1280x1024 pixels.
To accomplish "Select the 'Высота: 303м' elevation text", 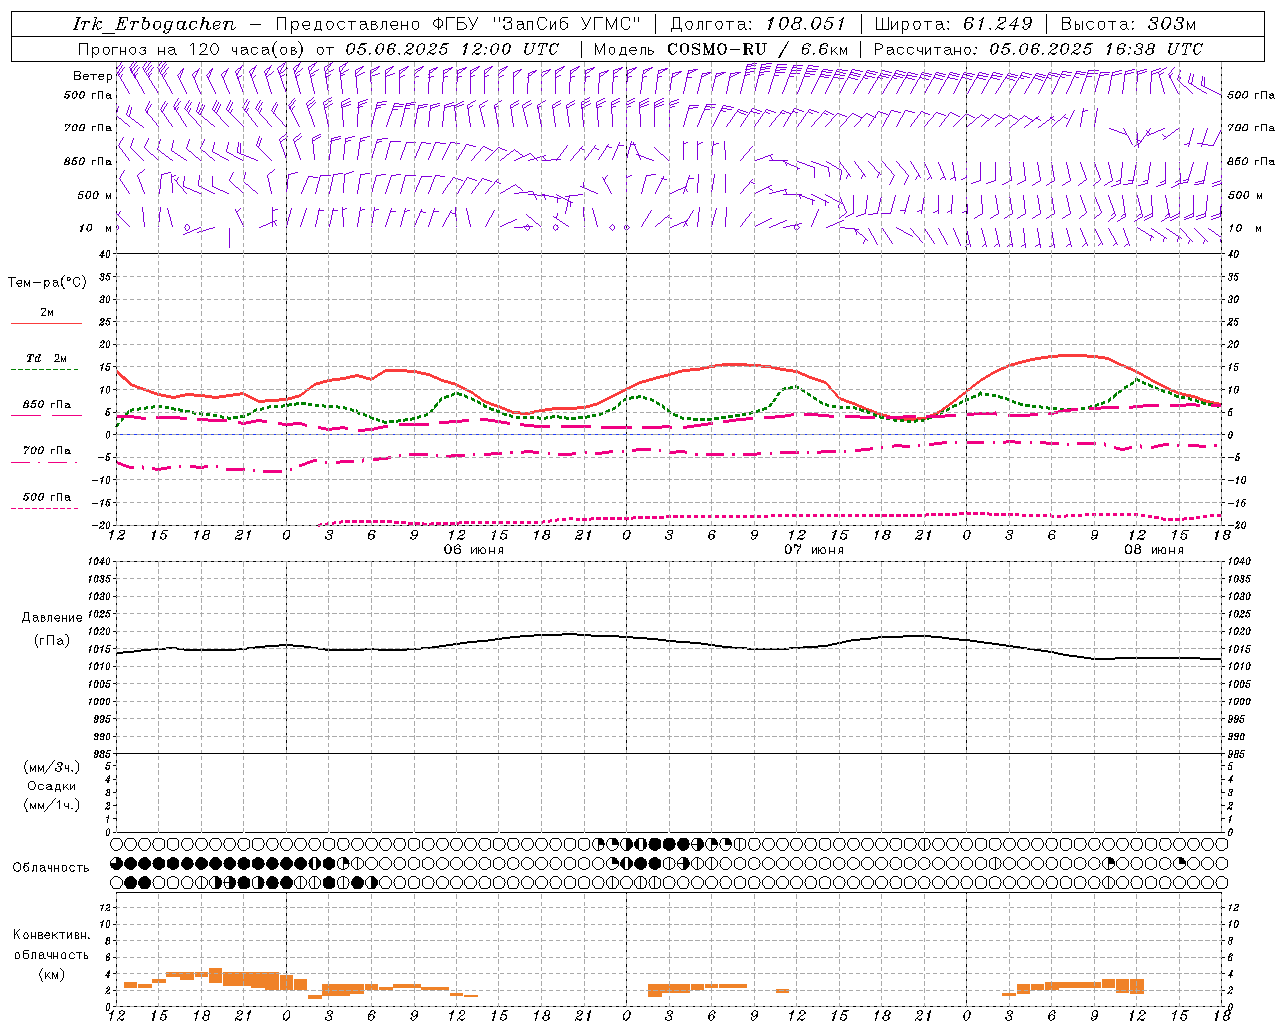I will (1128, 24).
